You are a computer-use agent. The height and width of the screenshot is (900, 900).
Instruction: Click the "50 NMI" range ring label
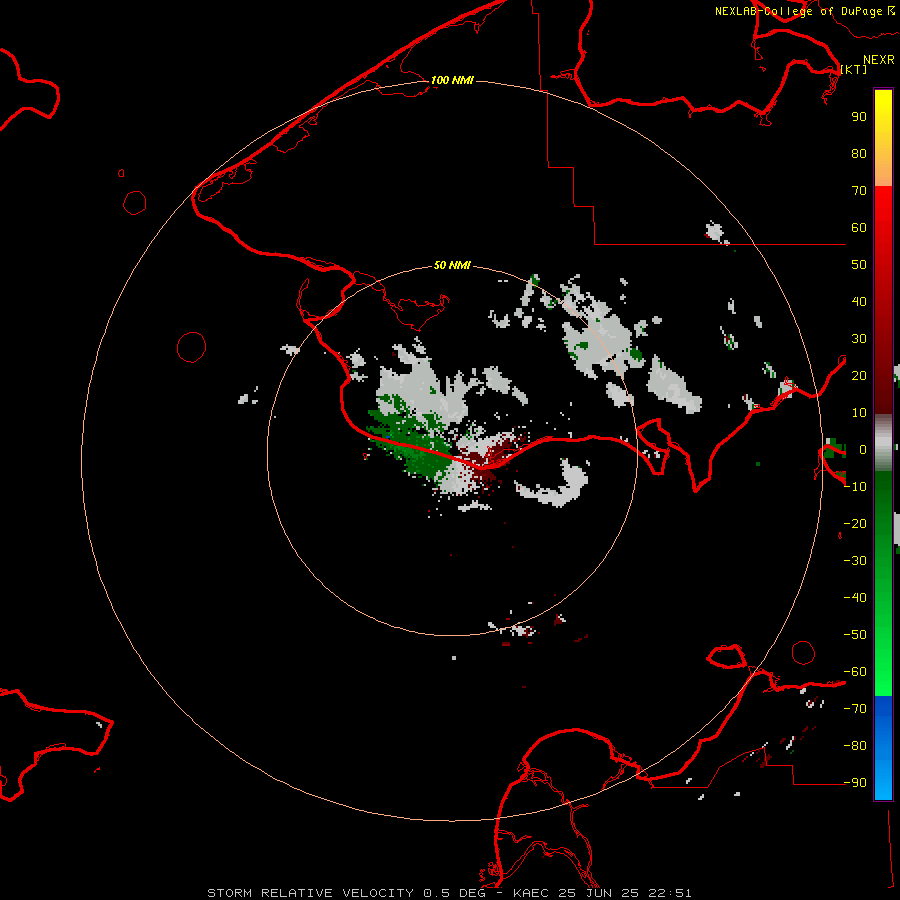tap(452, 265)
